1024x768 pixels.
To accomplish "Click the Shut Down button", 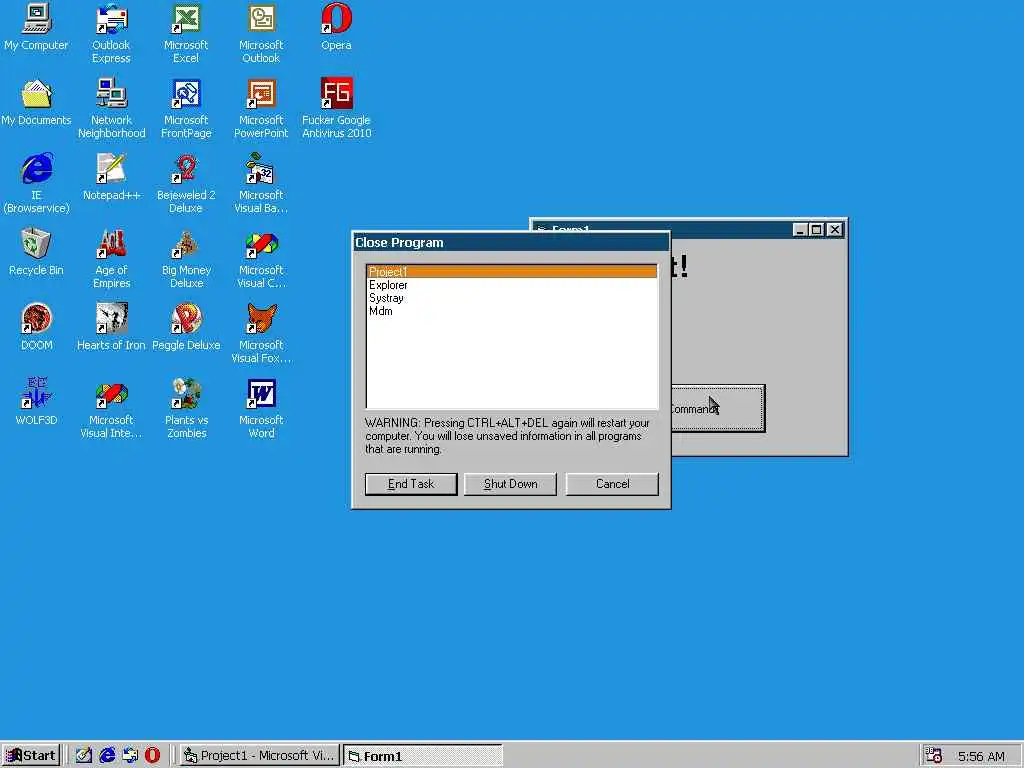I will pyautogui.click(x=510, y=484).
